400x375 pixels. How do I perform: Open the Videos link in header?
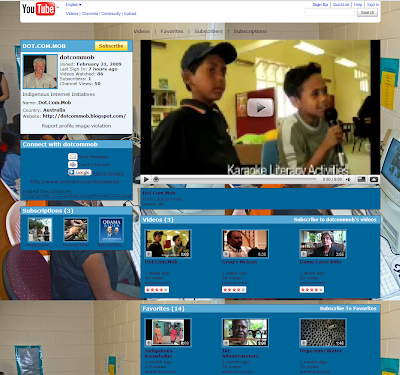72,14
